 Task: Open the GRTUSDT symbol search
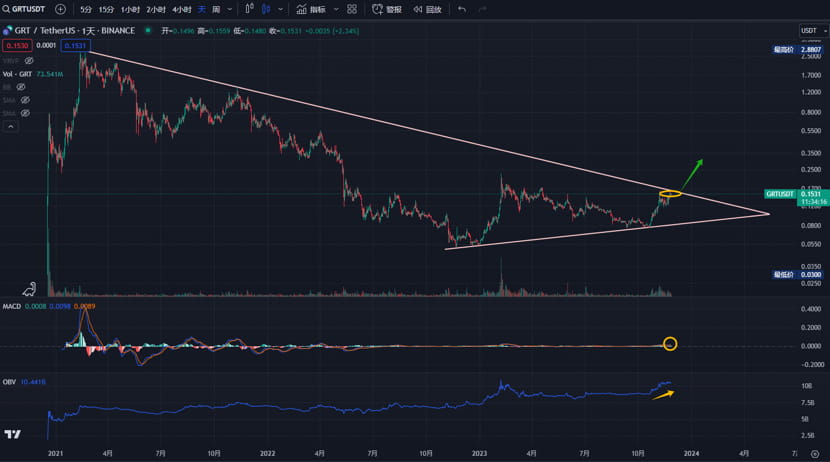click(24, 9)
